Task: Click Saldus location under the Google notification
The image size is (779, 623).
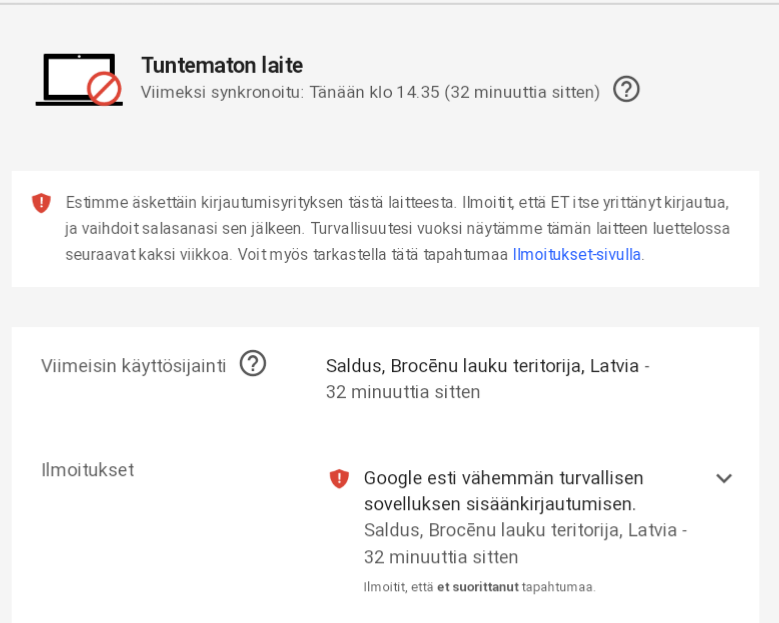Action: coord(521,530)
